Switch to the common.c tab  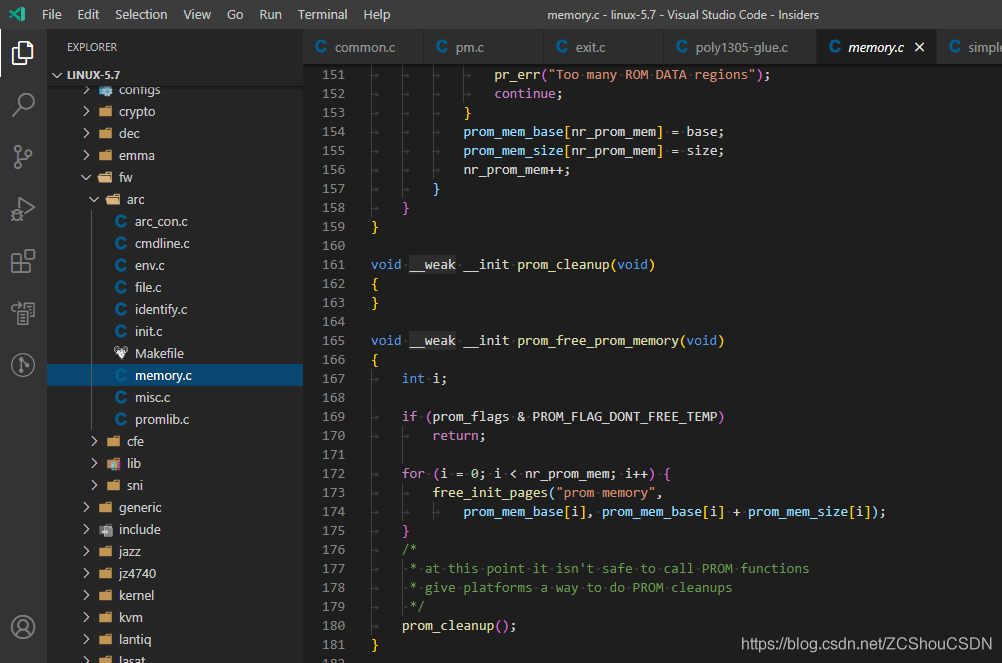pyautogui.click(x=364, y=47)
